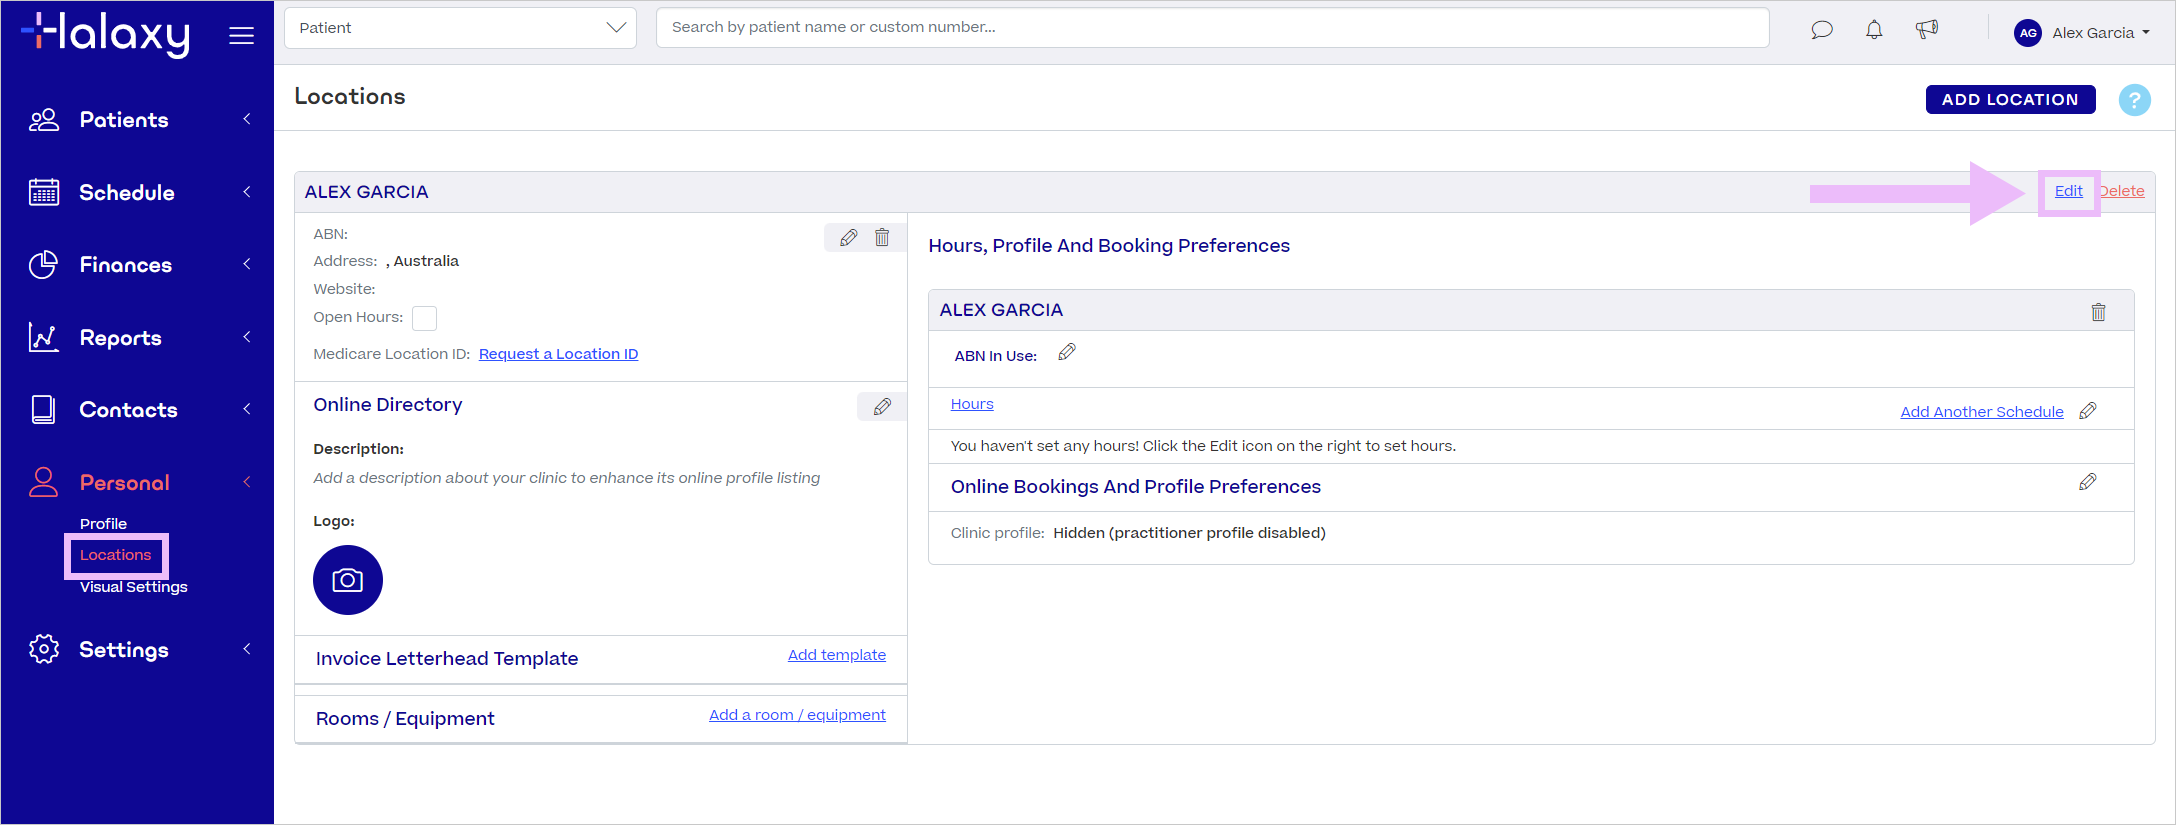Delete ALEX GARCIA practitioner with trash icon

point(2098,312)
